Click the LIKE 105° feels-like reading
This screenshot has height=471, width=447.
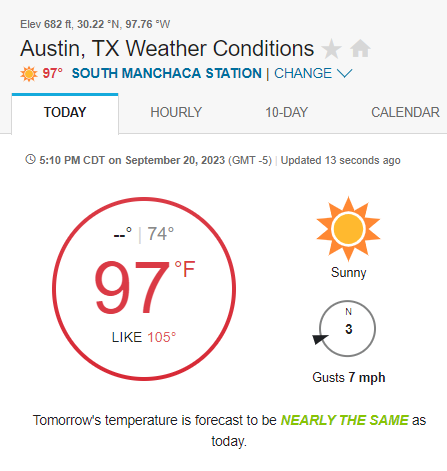[x=144, y=337]
